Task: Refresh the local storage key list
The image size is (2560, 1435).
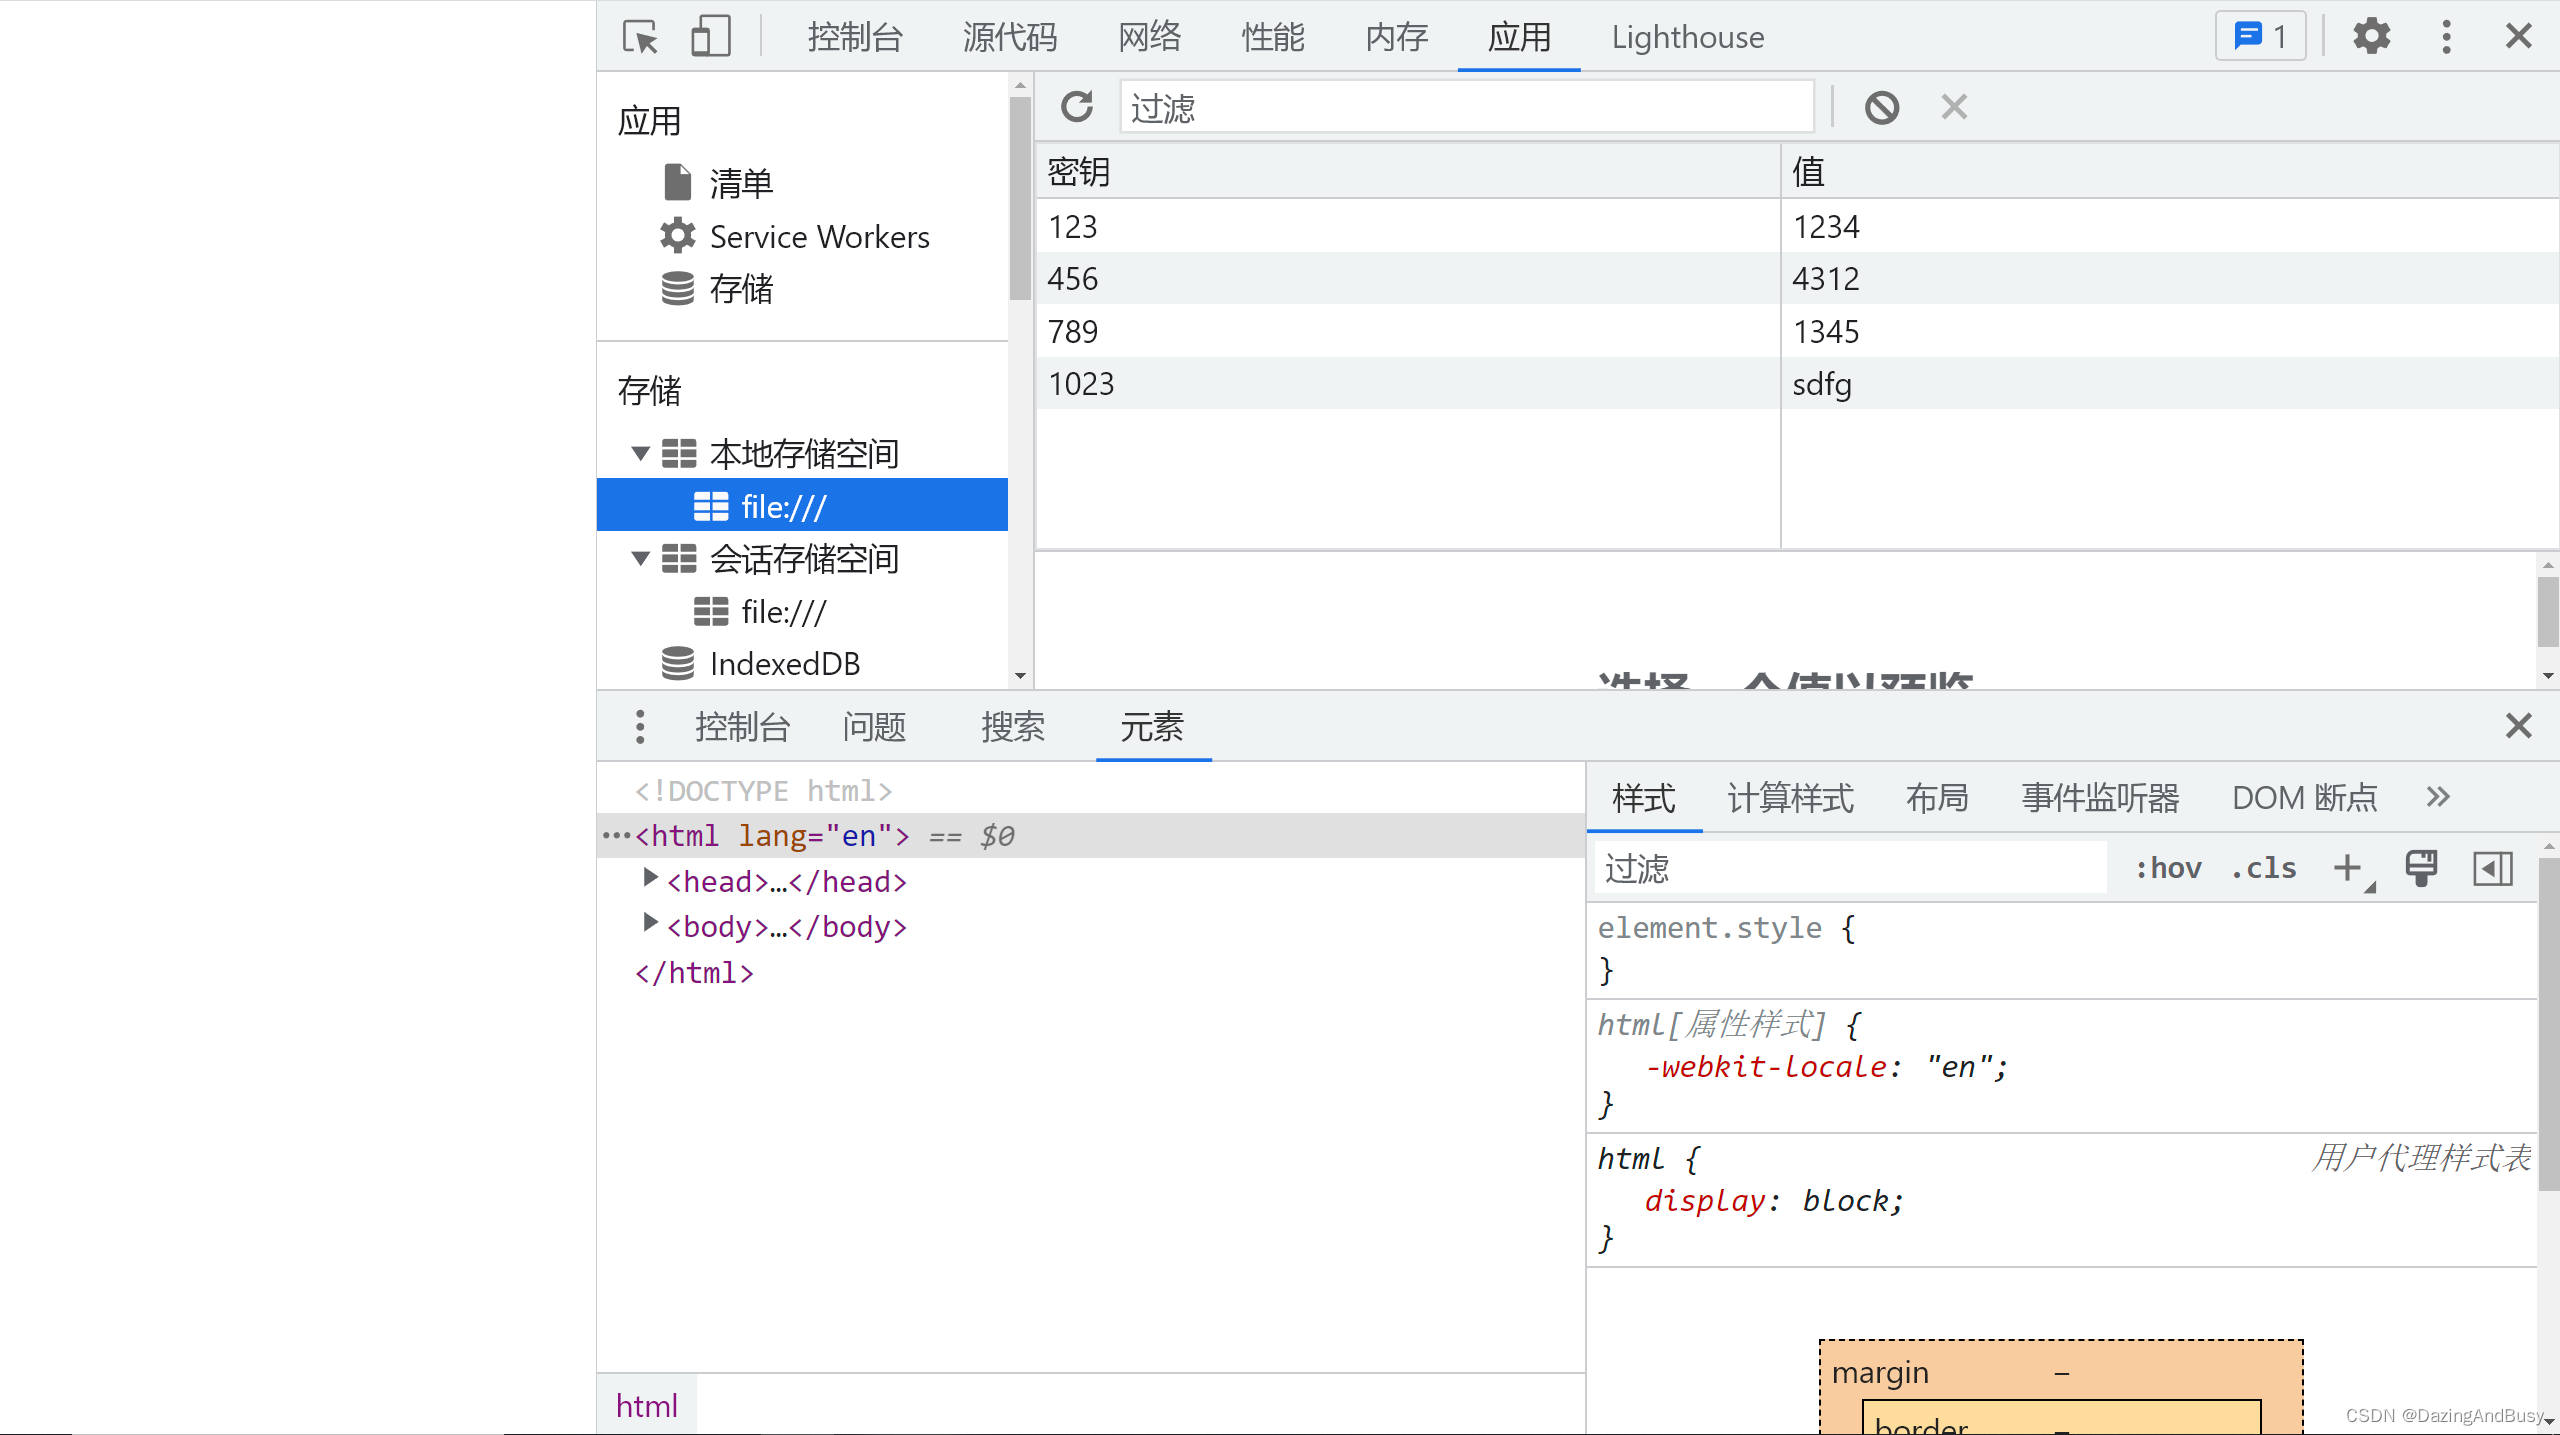Action: (x=1077, y=106)
